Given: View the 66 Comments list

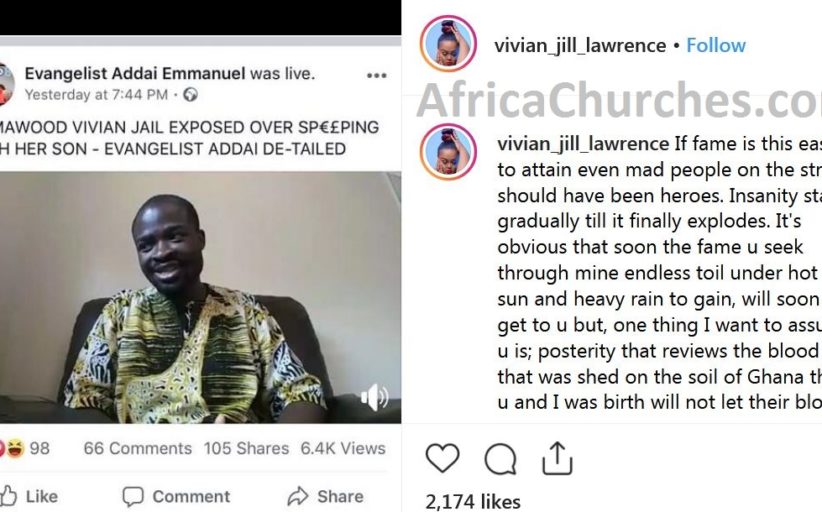Looking at the screenshot, I should click(137, 449).
